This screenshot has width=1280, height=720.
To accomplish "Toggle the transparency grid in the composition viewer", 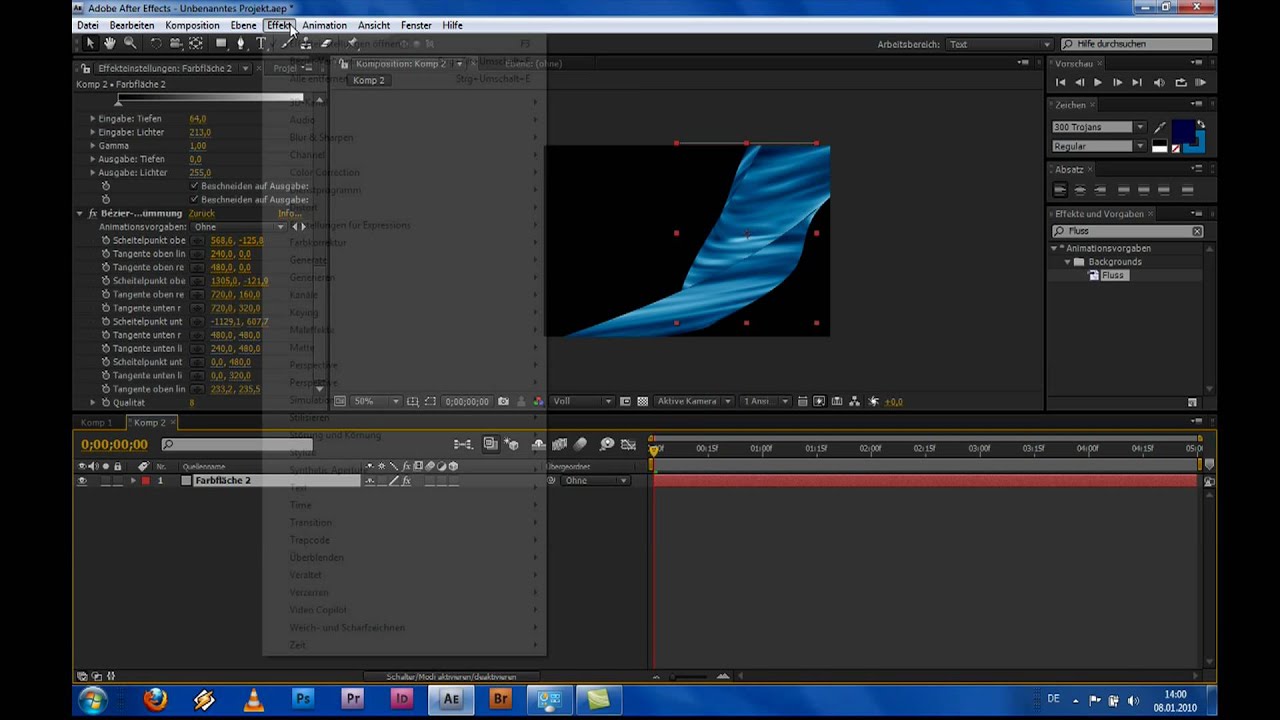I will tap(642, 401).
